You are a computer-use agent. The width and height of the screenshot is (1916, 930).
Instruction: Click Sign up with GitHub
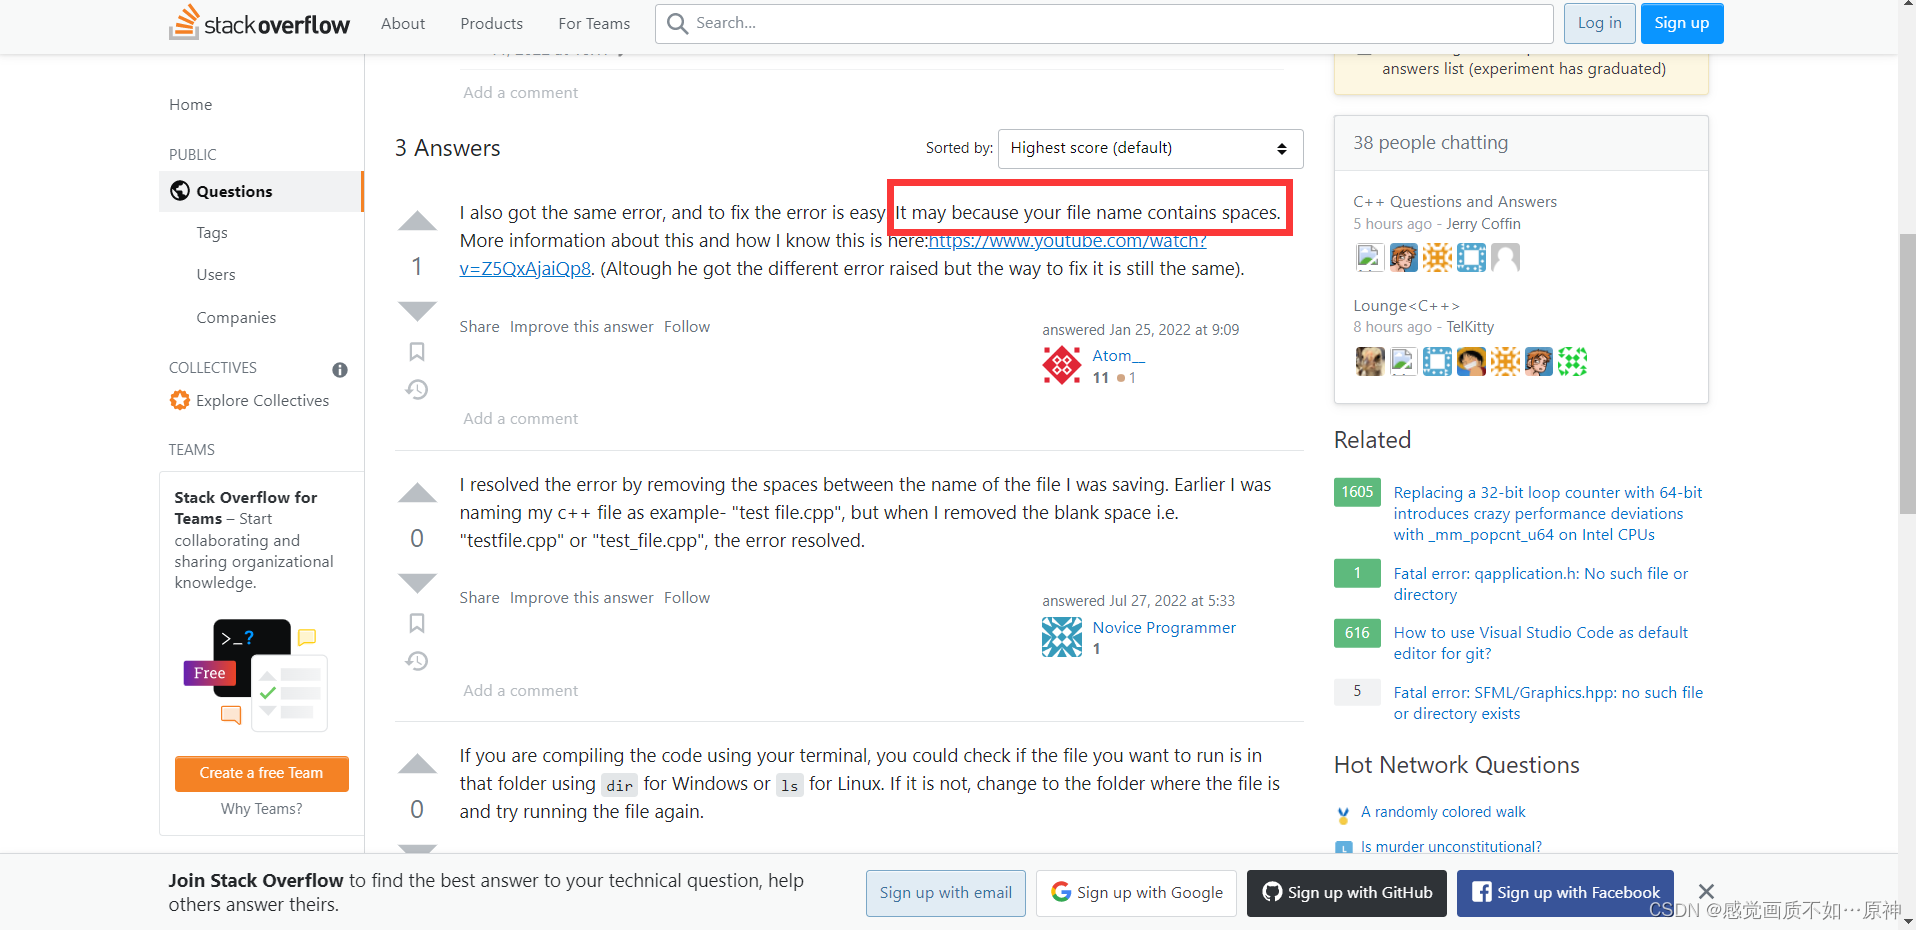(x=1346, y=892)
